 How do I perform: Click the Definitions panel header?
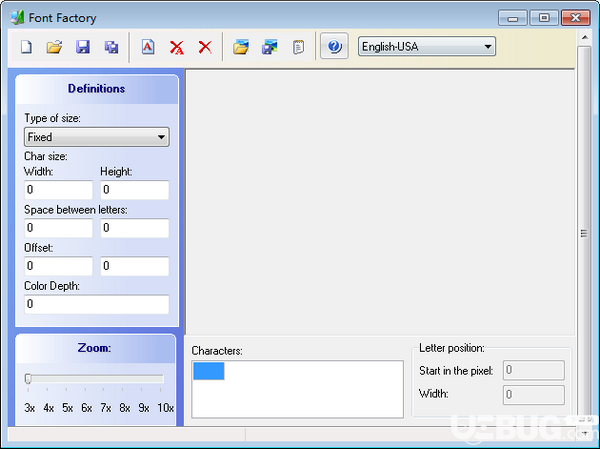(97, 89)
